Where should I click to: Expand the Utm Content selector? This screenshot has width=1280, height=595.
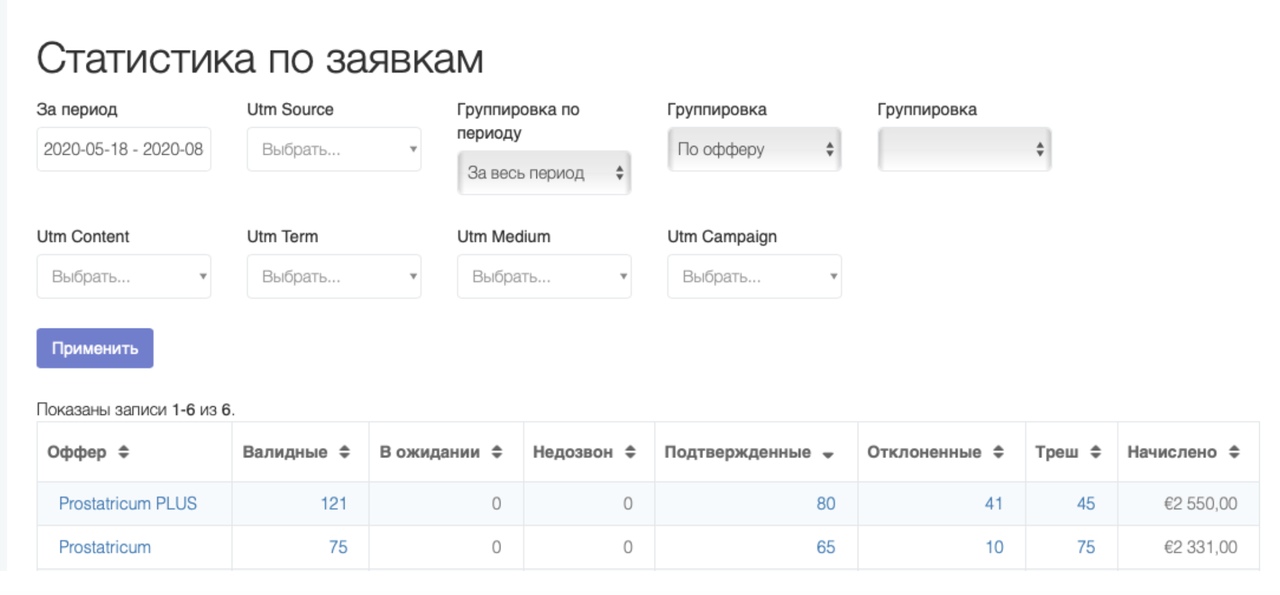[124, 276]
